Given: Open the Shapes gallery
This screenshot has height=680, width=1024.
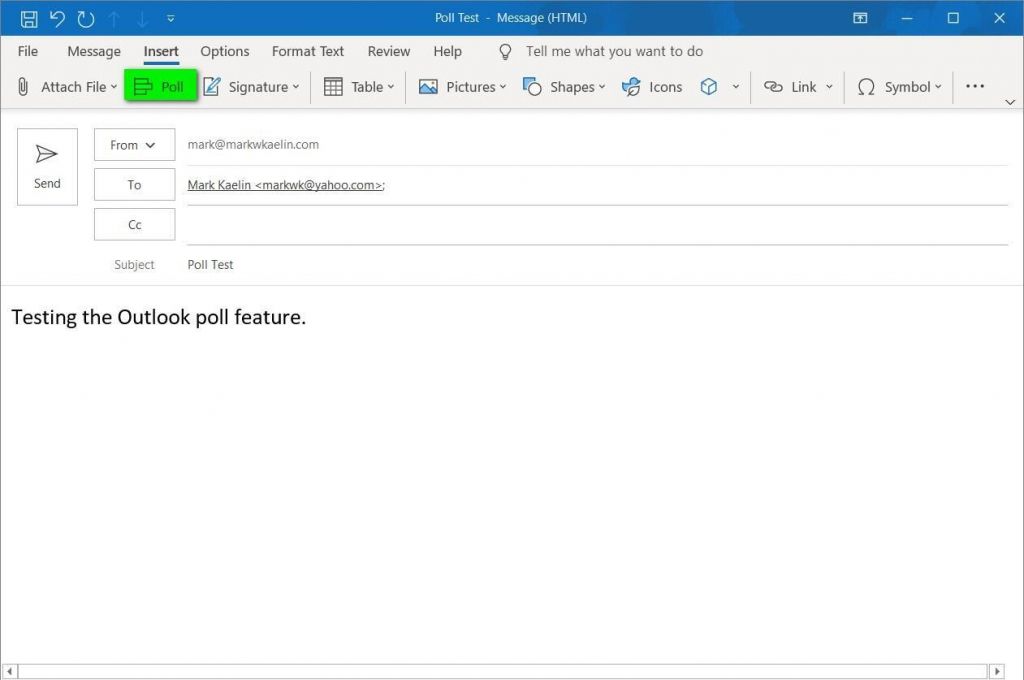Looking at the screenshot, I should point(565,86).
